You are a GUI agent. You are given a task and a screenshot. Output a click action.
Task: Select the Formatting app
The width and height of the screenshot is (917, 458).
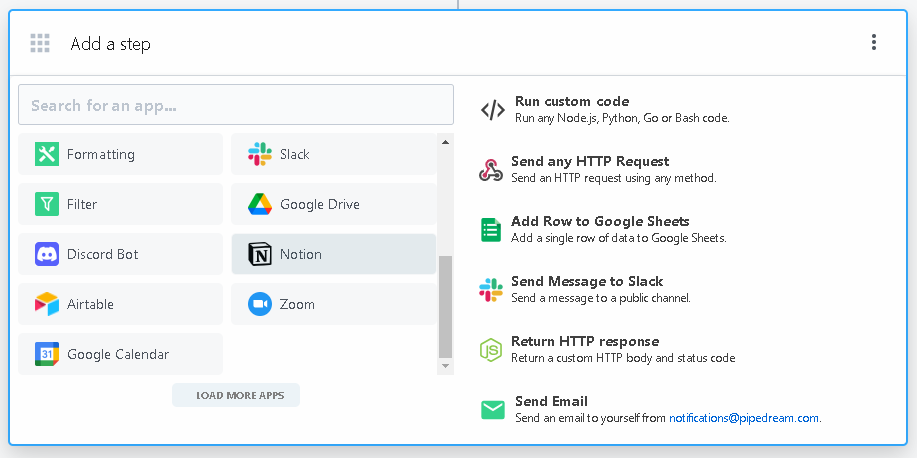click(x=120, y=154)
